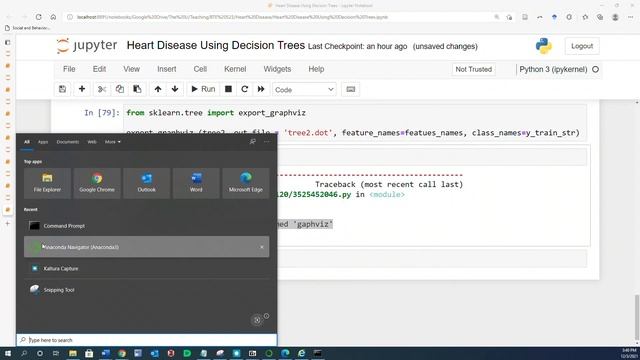Open browser favorites star icon
Viewport: 640px width, 360px height.
click(585, 17)
